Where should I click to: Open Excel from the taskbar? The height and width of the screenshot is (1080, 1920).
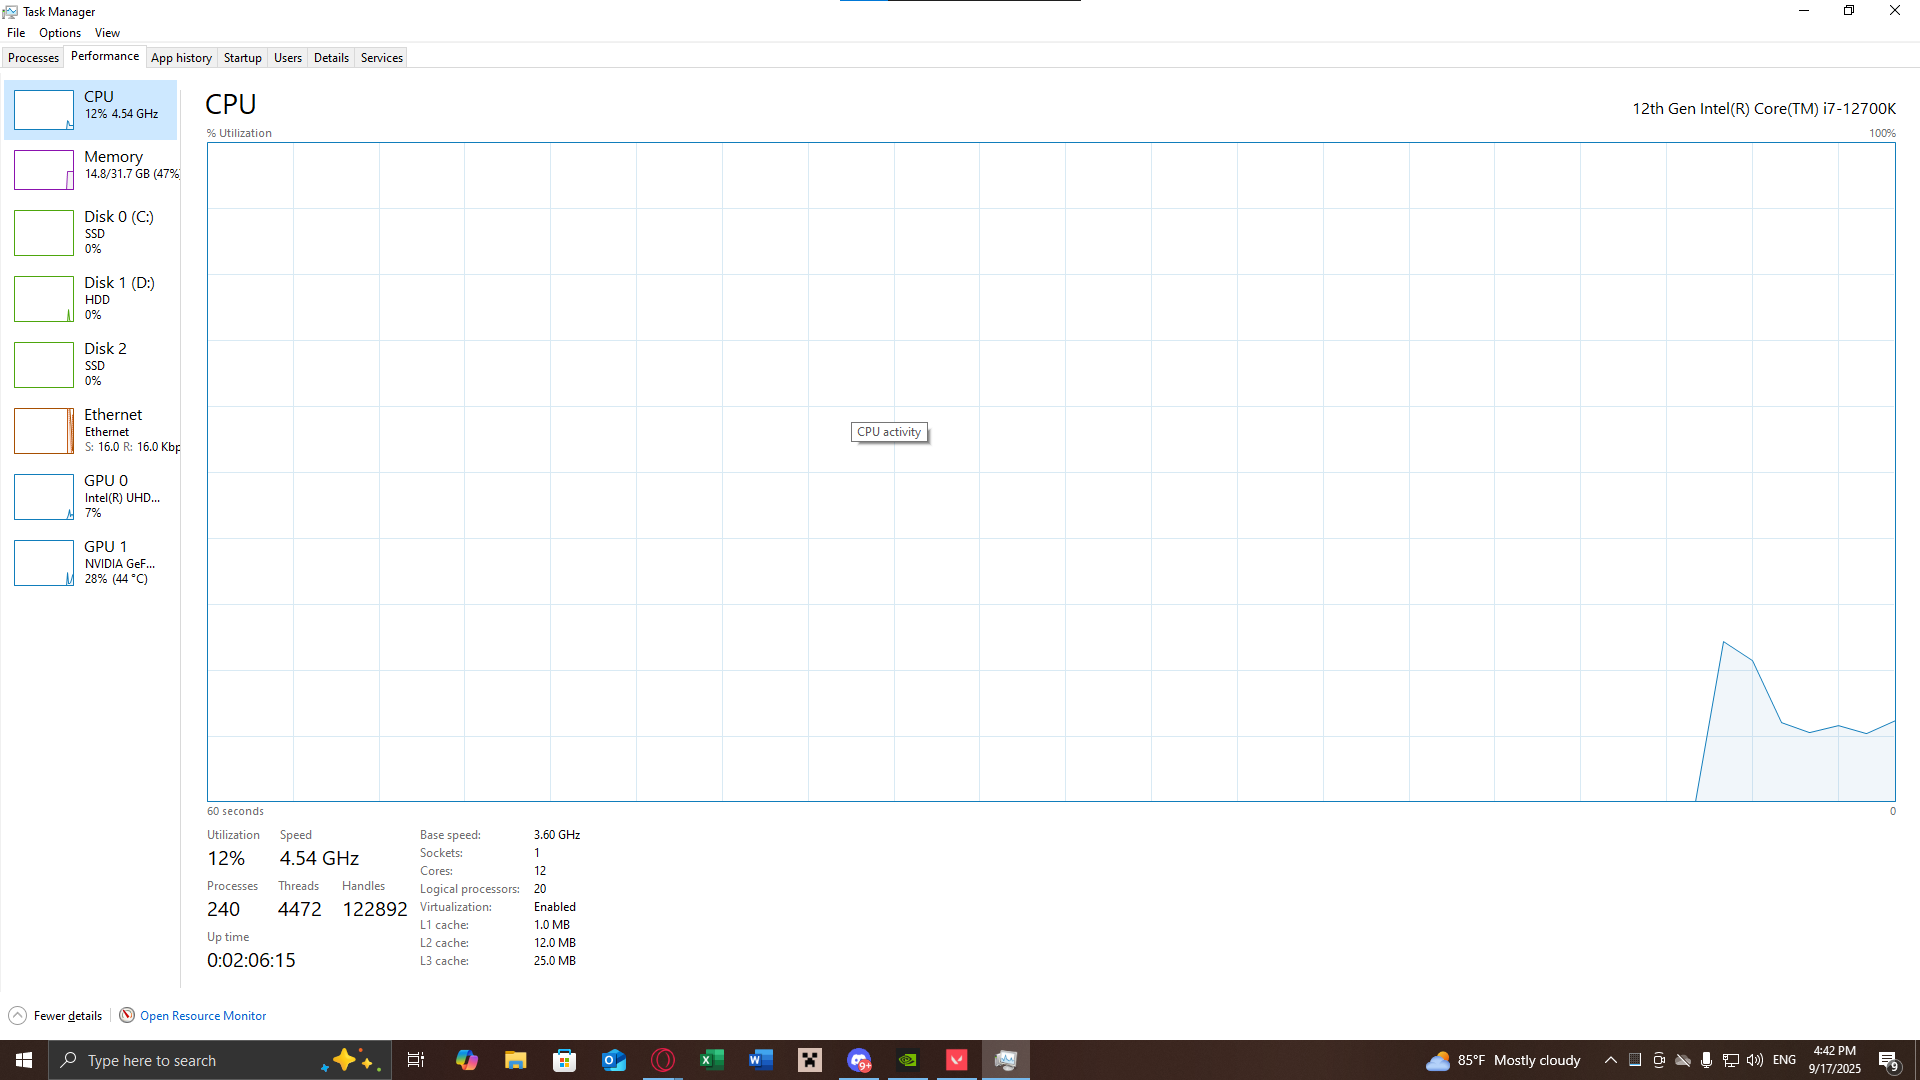coord(711,1060)
